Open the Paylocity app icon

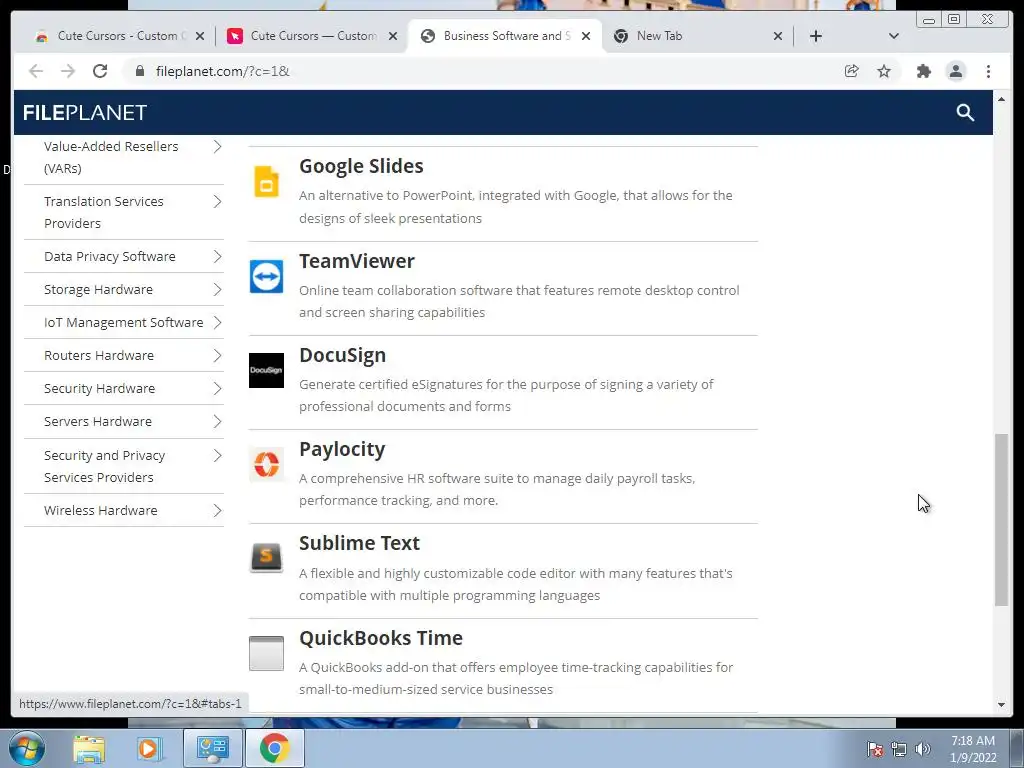[266, 464]
